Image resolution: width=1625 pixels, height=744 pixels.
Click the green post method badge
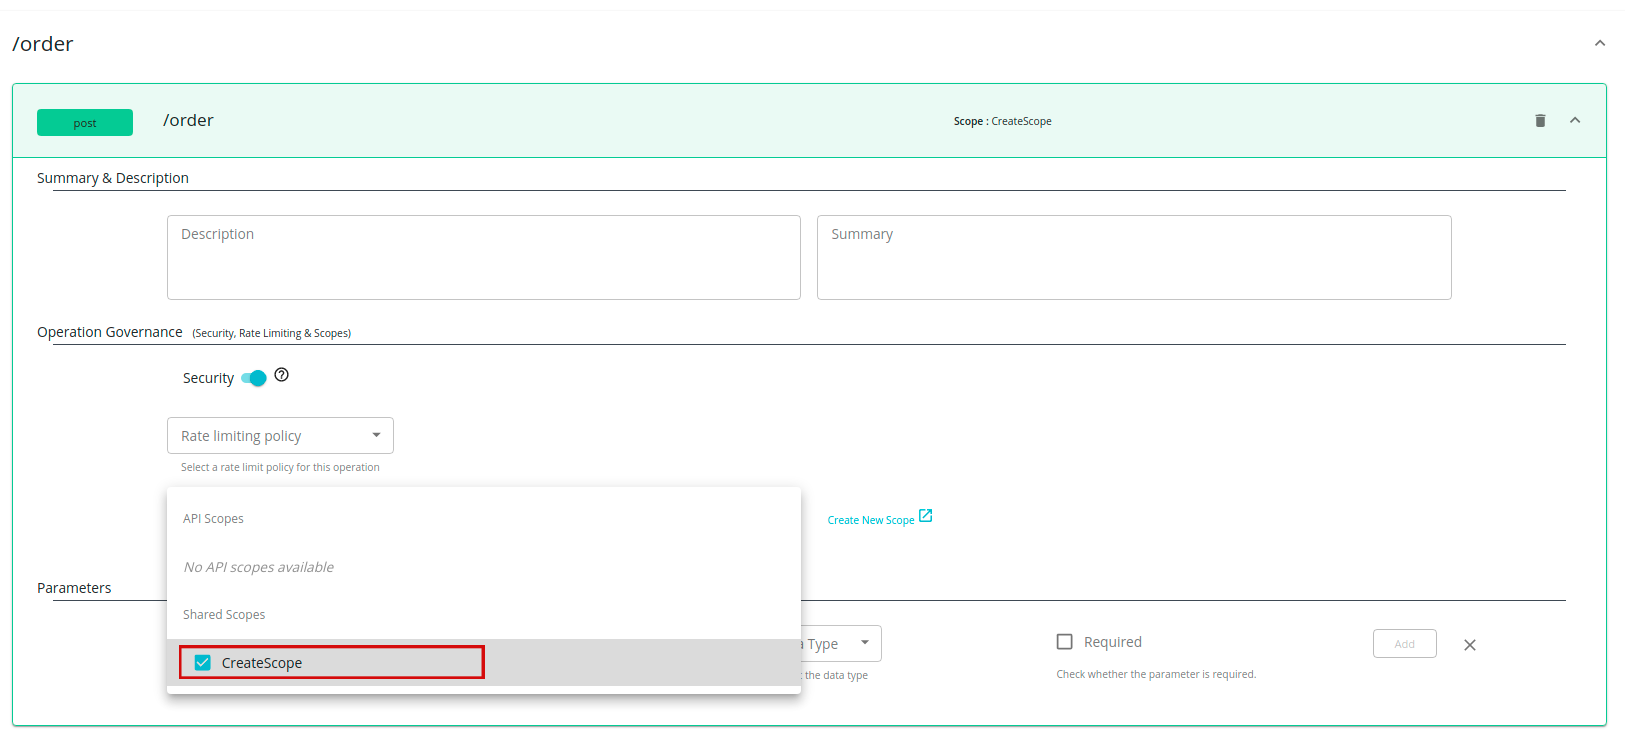tap(85, 122)
